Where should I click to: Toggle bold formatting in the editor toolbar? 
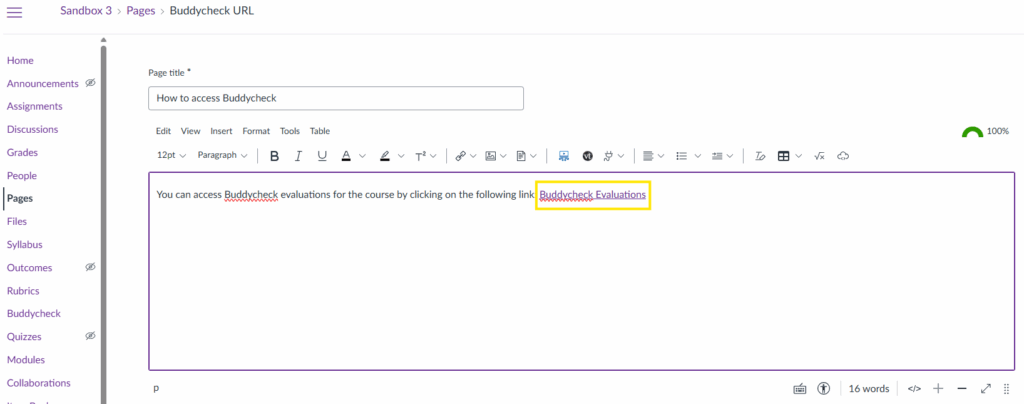(274, 156)
